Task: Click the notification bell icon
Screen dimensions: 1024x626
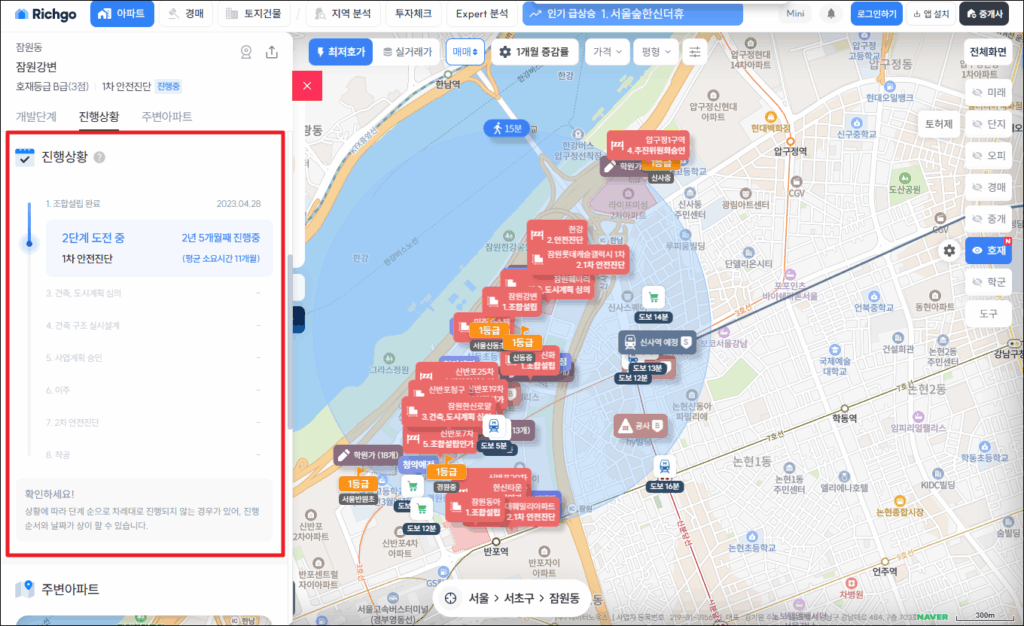Action: (x=831, y=14)
